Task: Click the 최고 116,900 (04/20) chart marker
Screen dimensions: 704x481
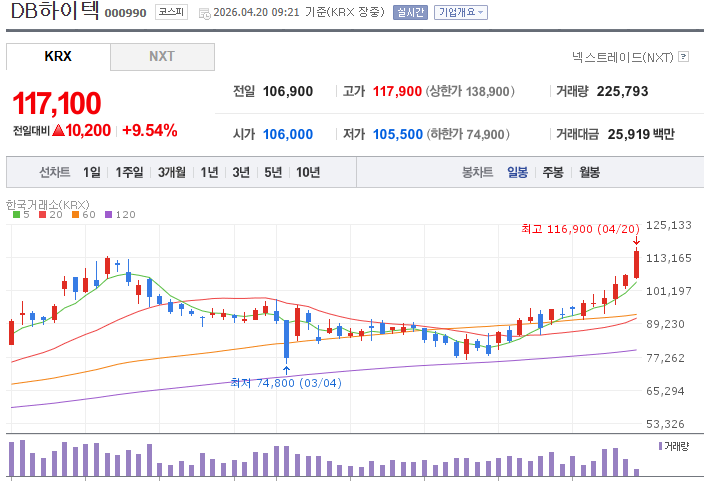Action: point(581,229)
